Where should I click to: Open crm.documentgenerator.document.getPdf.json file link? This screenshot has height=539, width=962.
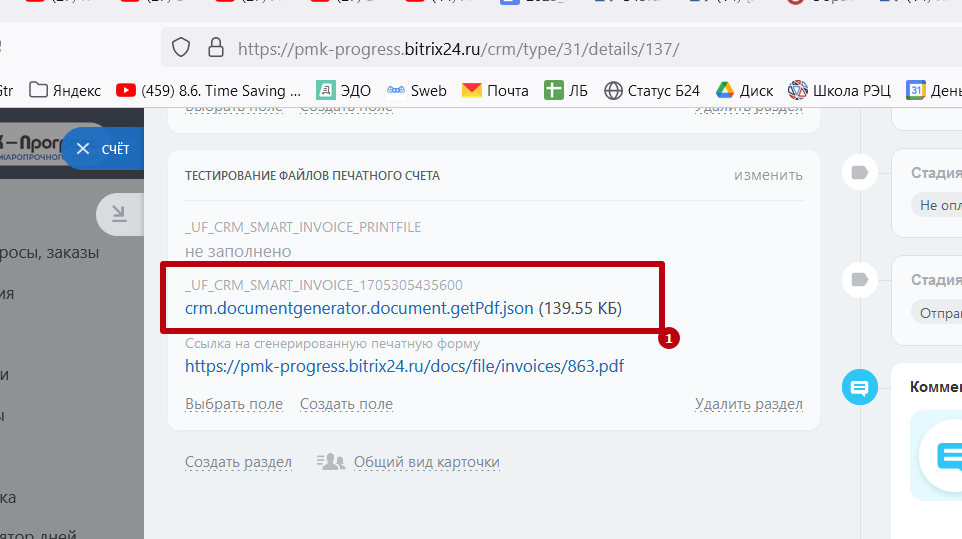pos(359,308)
